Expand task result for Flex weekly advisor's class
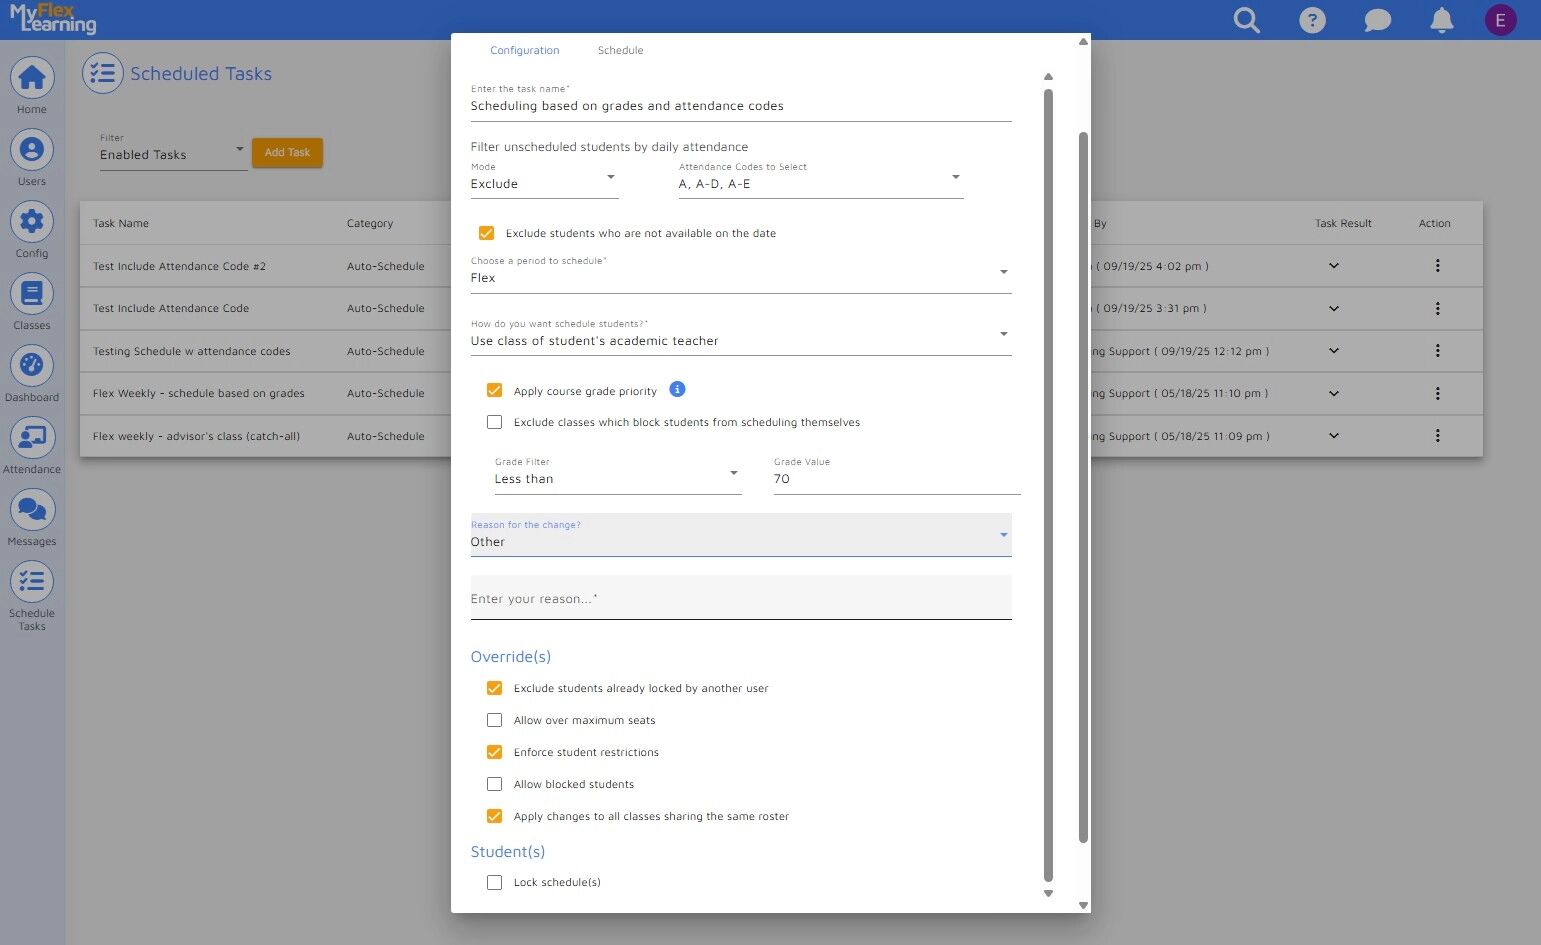Viewport: 1541px width, 945px height. tap(1333, 436)
